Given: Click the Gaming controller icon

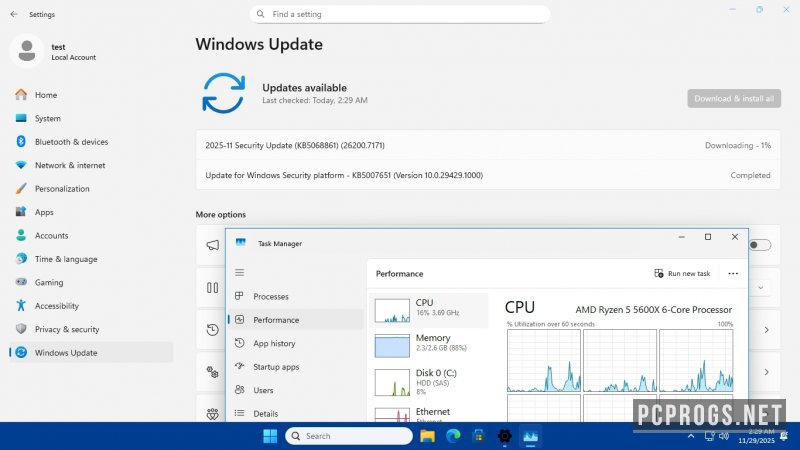Looking at the screenshot, I should [x=21, y=282].
